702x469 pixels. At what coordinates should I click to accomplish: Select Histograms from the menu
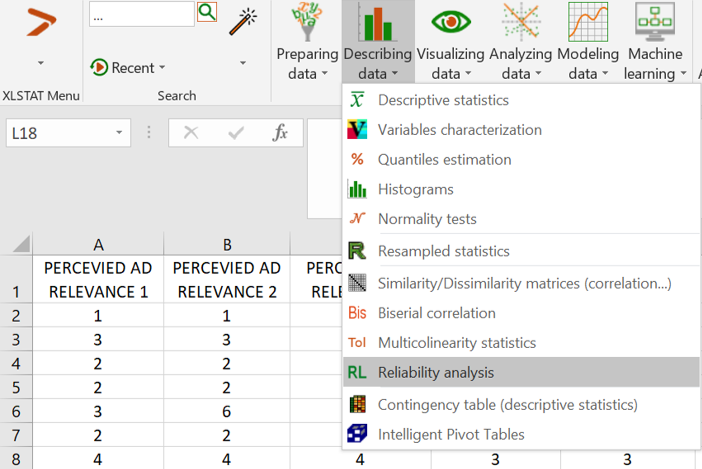[521, 189]
